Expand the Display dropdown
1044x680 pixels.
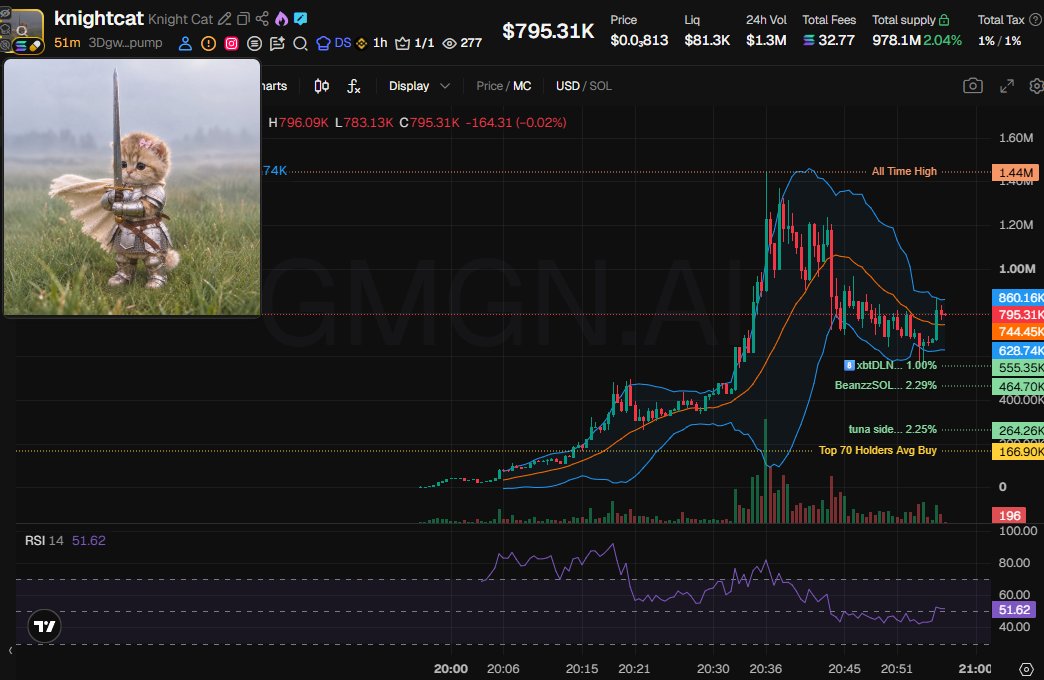click(x=419, y=86)
